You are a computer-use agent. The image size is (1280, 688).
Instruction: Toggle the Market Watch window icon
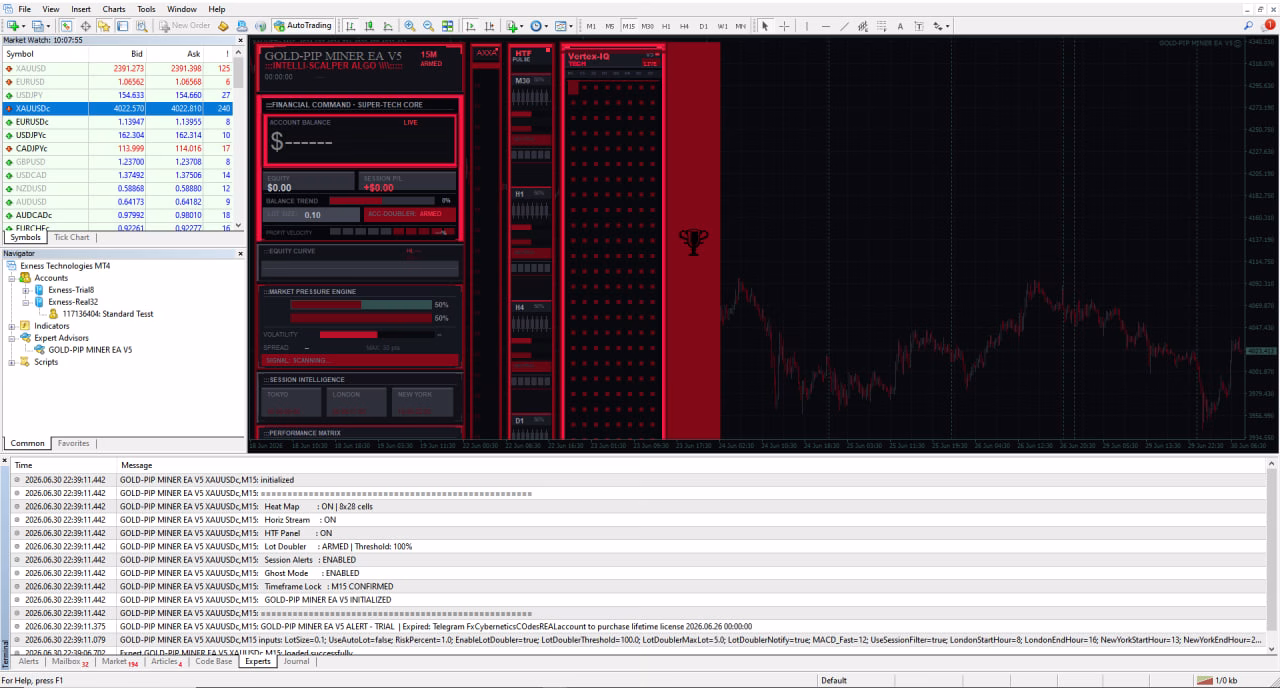[x=66, y=25]
